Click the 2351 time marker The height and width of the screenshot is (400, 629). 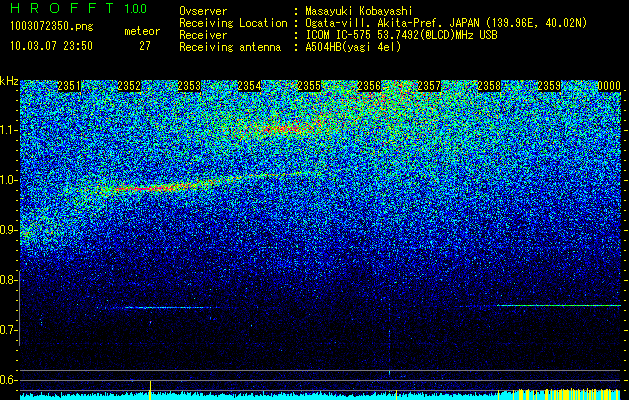(x=69, y=86)
